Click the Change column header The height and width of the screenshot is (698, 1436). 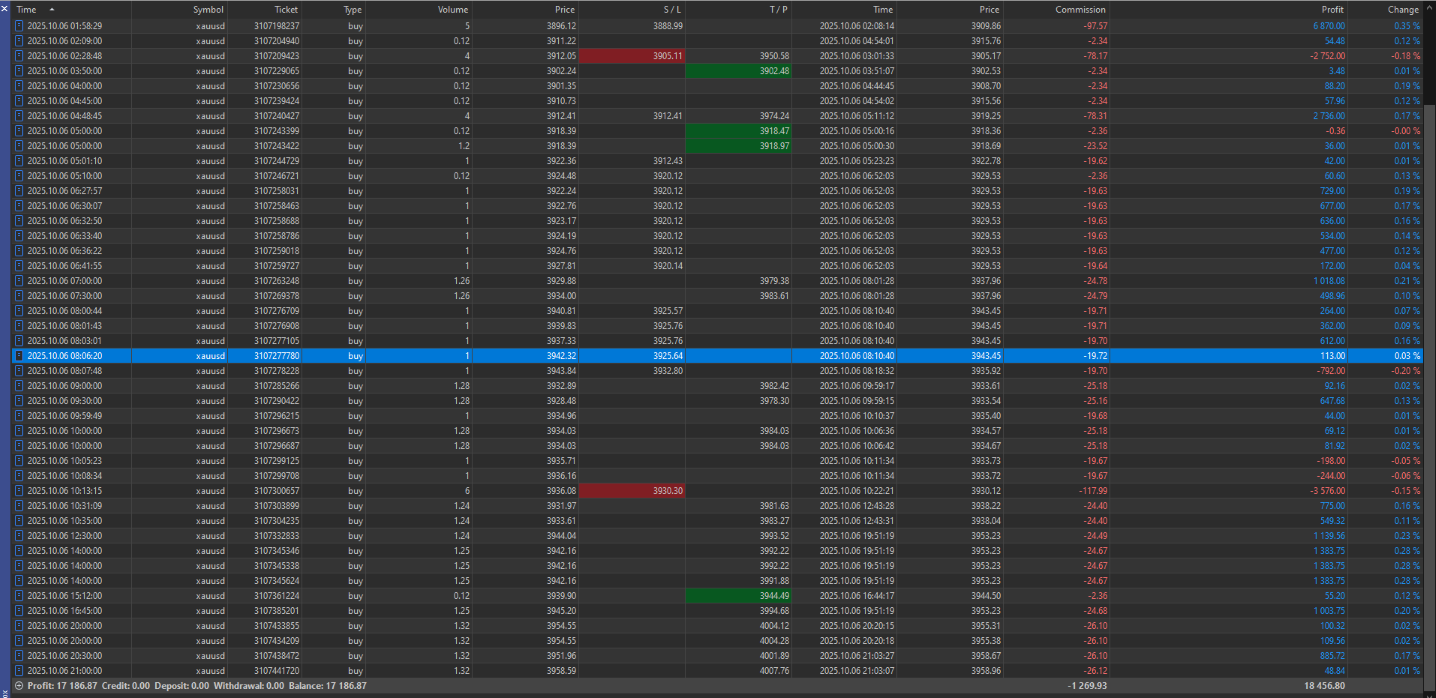point(1402,9)
